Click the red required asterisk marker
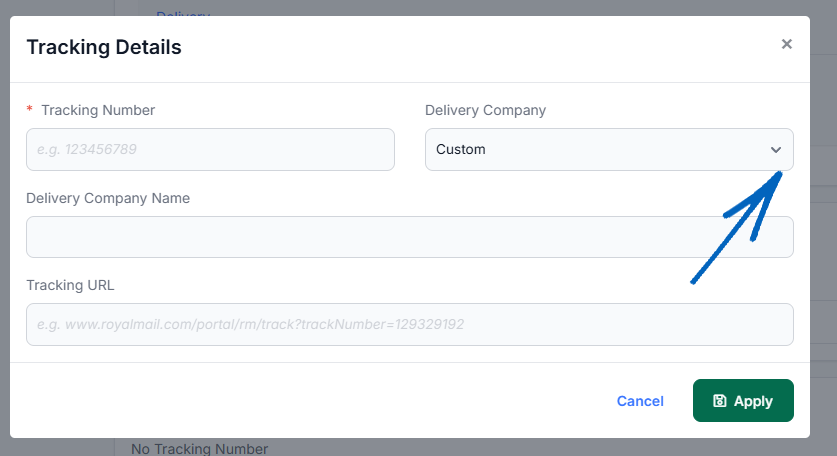 [x=30, y=110]
